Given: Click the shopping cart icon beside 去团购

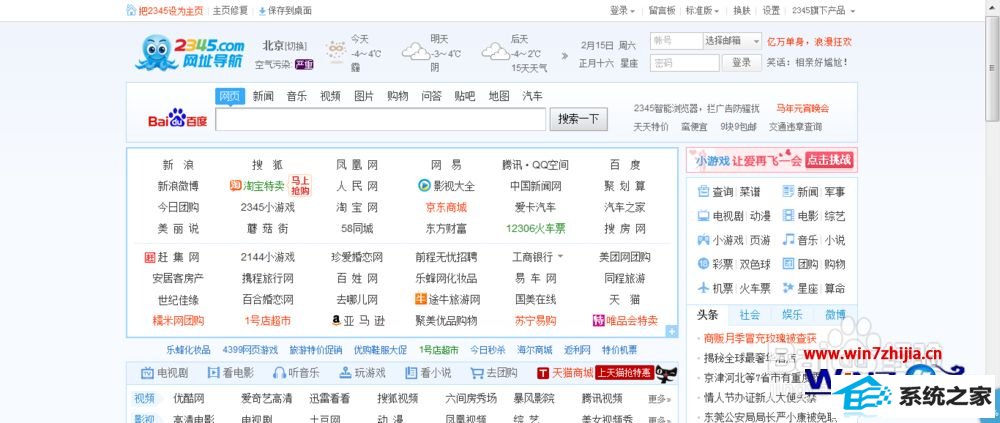Looking at the screenshot, I should tap(476, 373).
